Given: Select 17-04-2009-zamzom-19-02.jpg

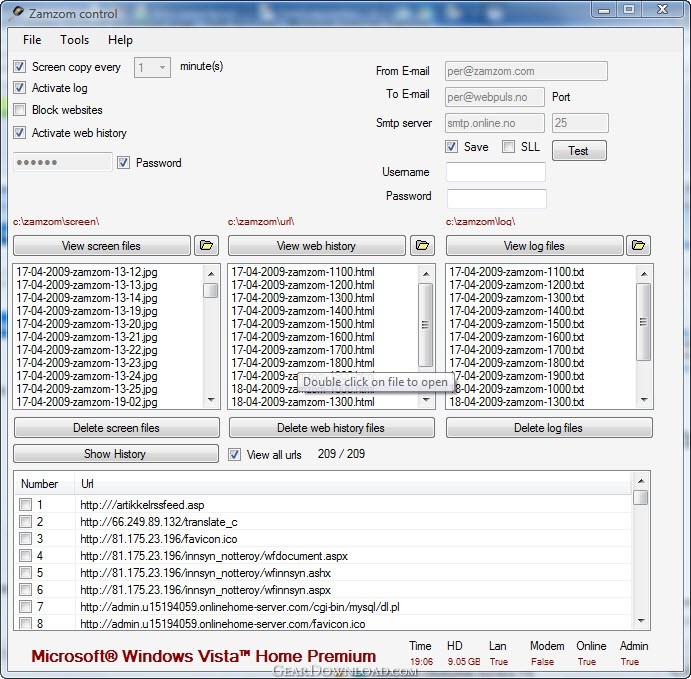Looking at the screenshot, I should pyautogui.click(x=87, y=402).
